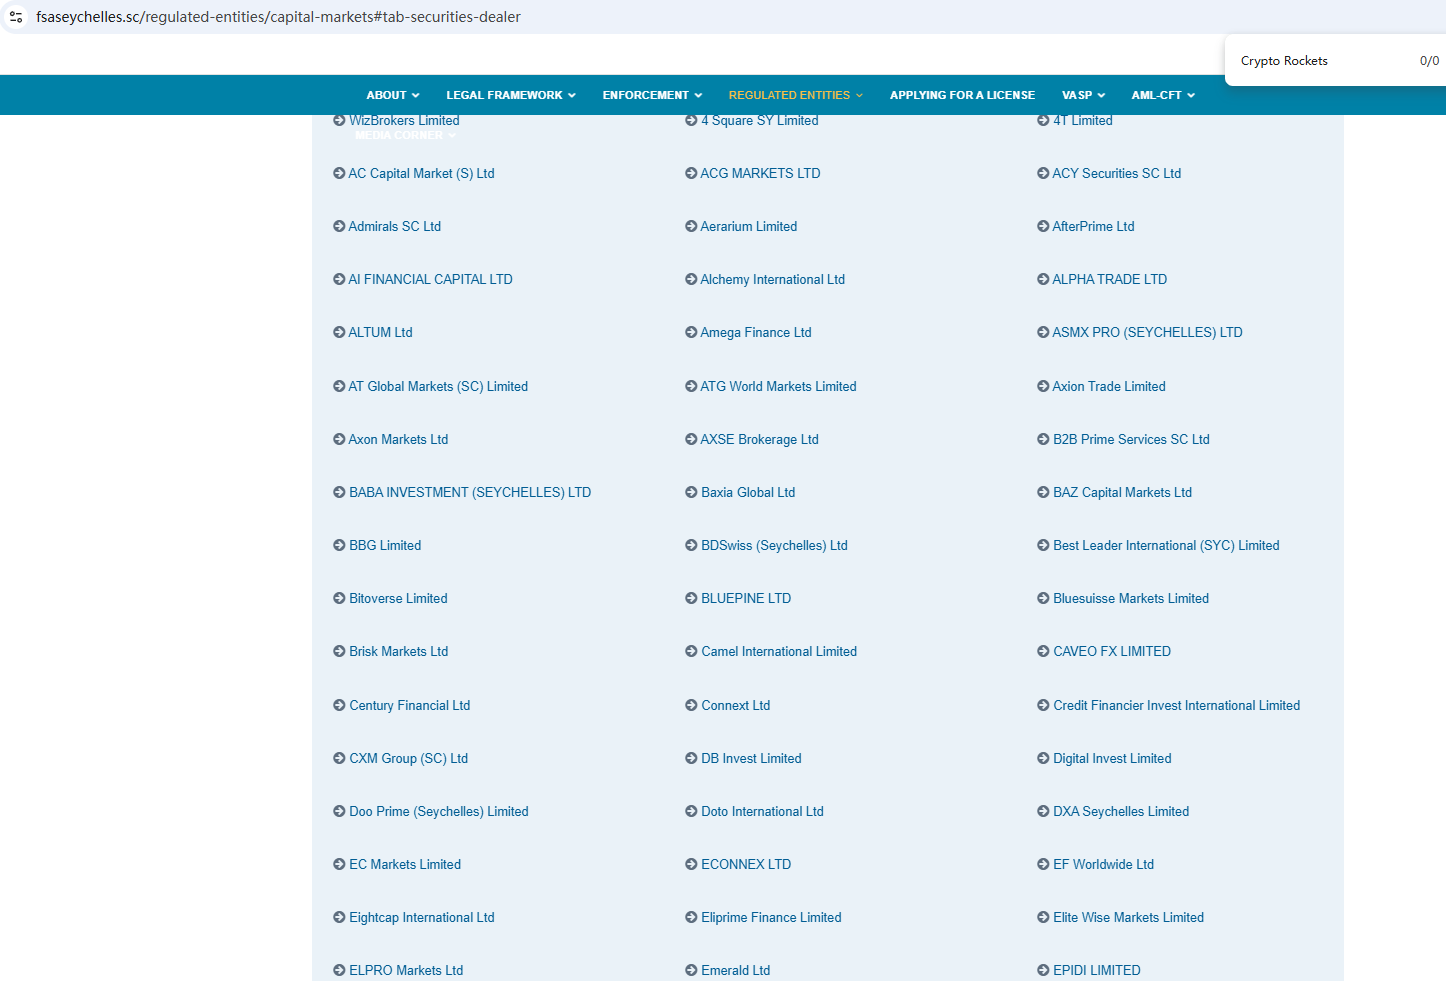
Task: Click the arrow icon beside DB Invest Limited
Action: point(691,758)
